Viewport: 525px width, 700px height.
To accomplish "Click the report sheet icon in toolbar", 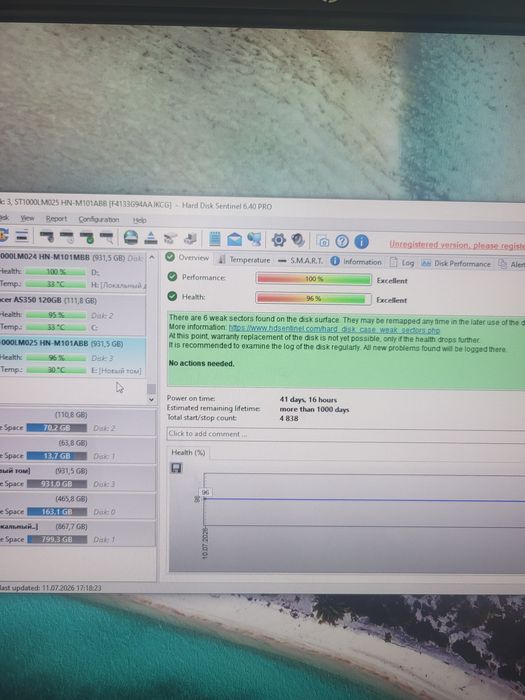I will point(215,239).
